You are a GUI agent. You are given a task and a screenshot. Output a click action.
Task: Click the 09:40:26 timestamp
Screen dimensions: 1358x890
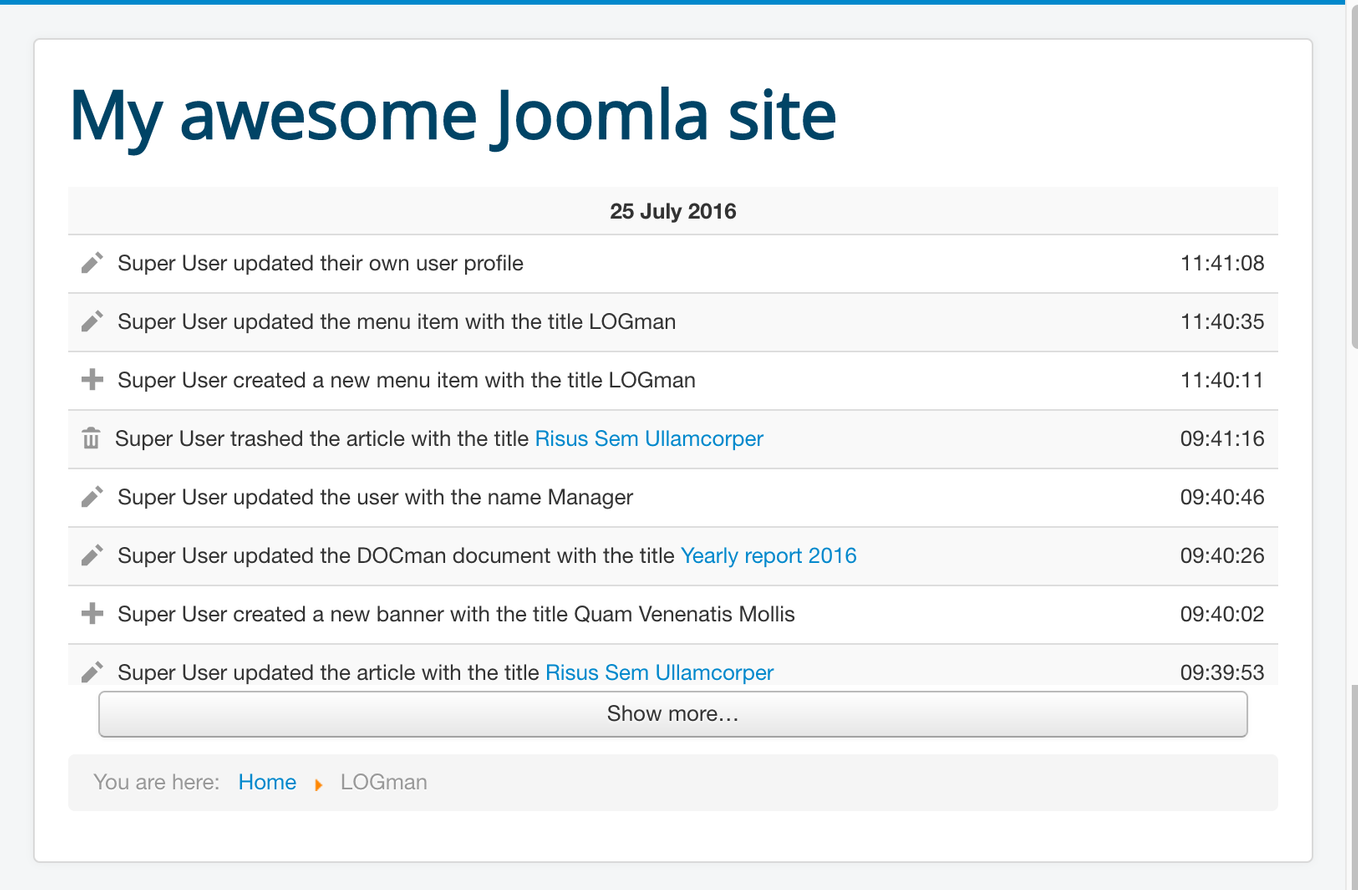1222,555
